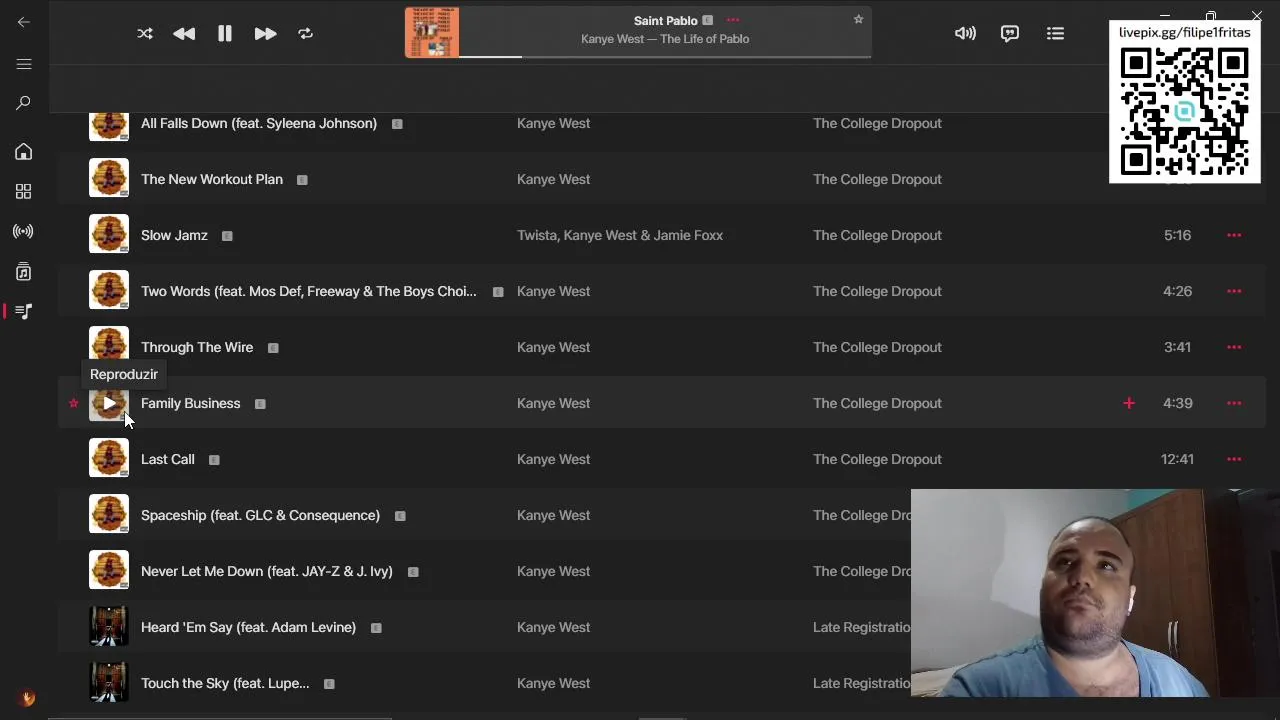Open the Twista, Kanye West & Jamie Foxx artist link
Viewport: 1280px width, 720px height.
(620, 235)
